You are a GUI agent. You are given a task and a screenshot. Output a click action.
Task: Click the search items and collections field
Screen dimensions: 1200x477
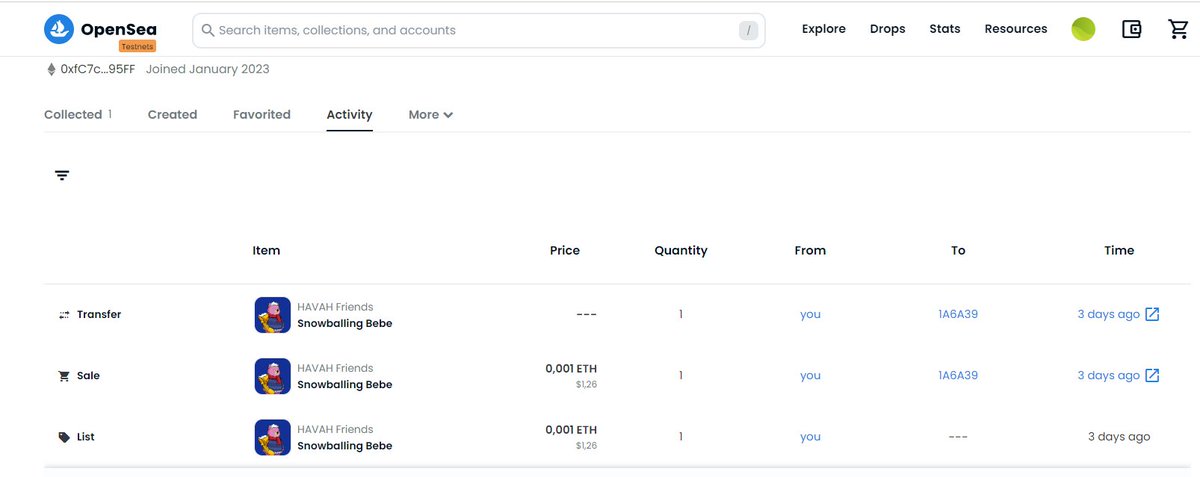tap(479, 30)
